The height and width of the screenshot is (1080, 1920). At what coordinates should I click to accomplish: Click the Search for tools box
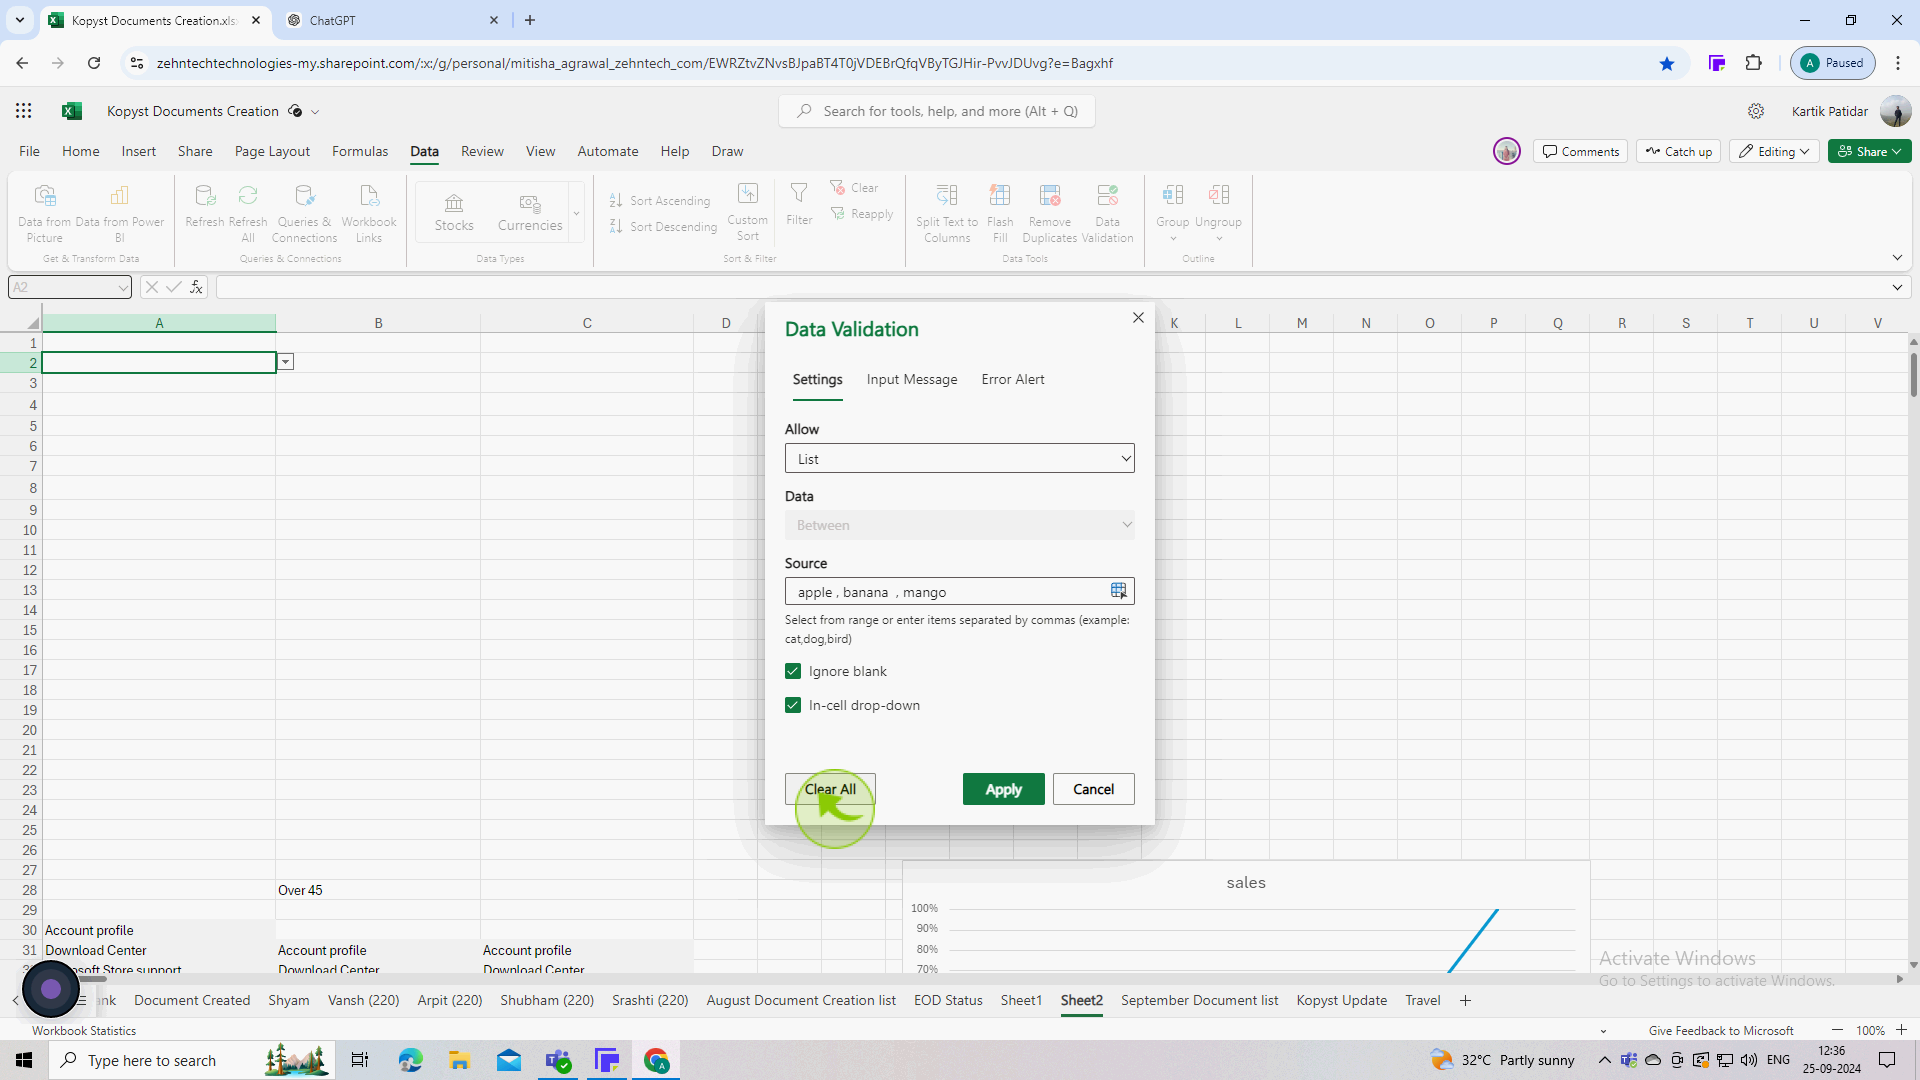pos(937,111)
